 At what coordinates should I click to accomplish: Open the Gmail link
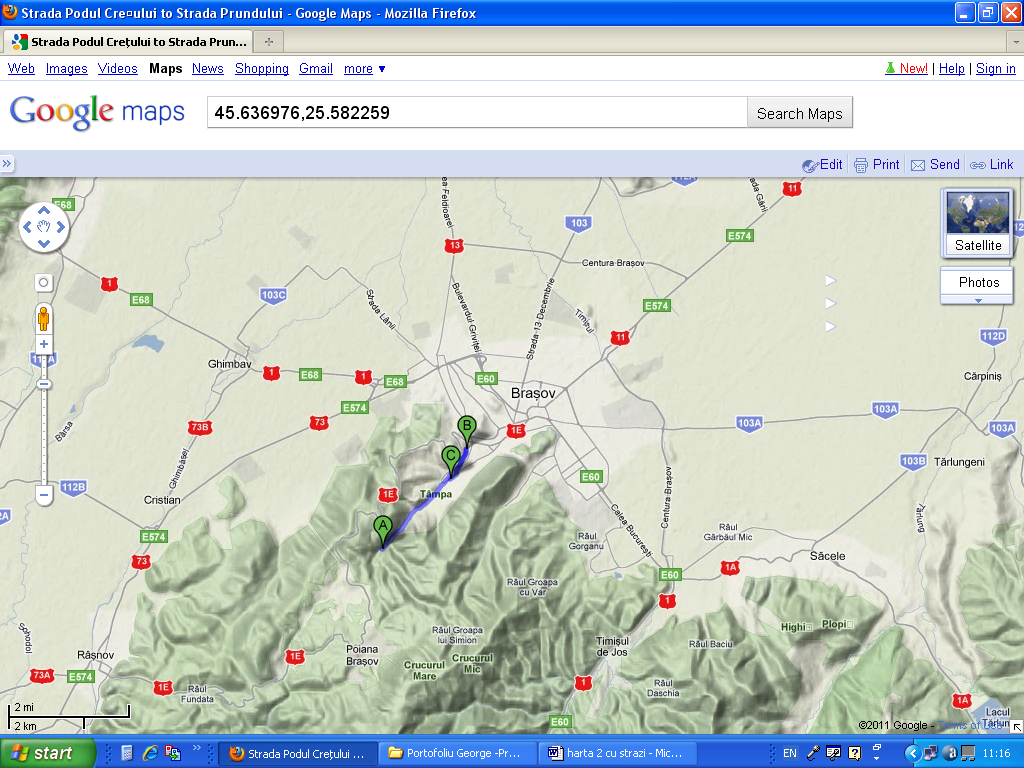316,69
